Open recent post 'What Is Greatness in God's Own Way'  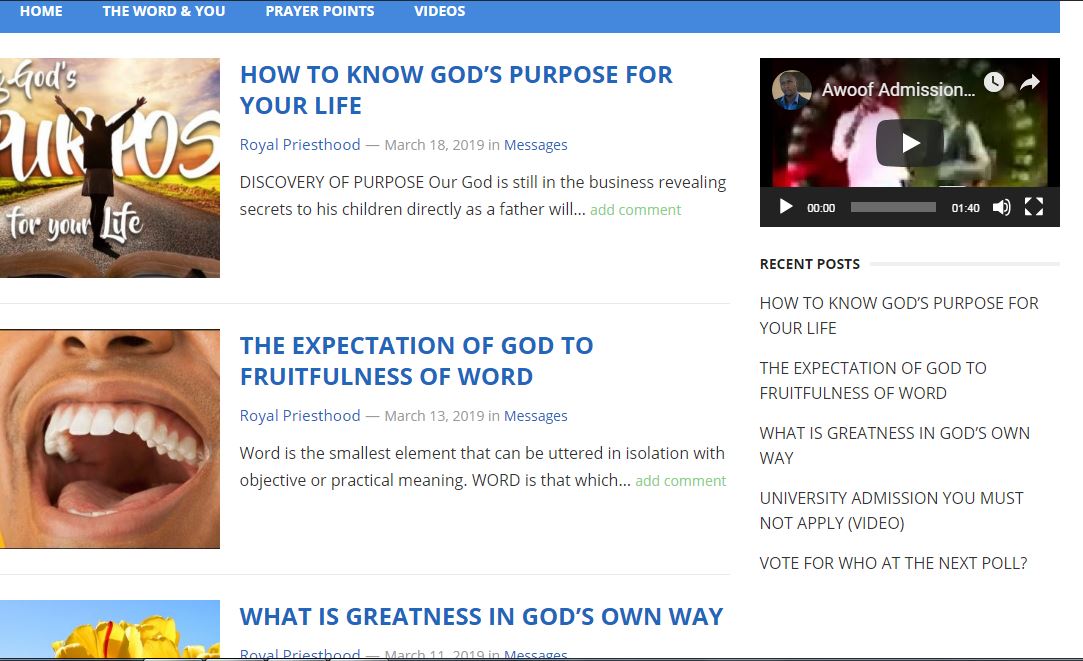tap(894, 446)
